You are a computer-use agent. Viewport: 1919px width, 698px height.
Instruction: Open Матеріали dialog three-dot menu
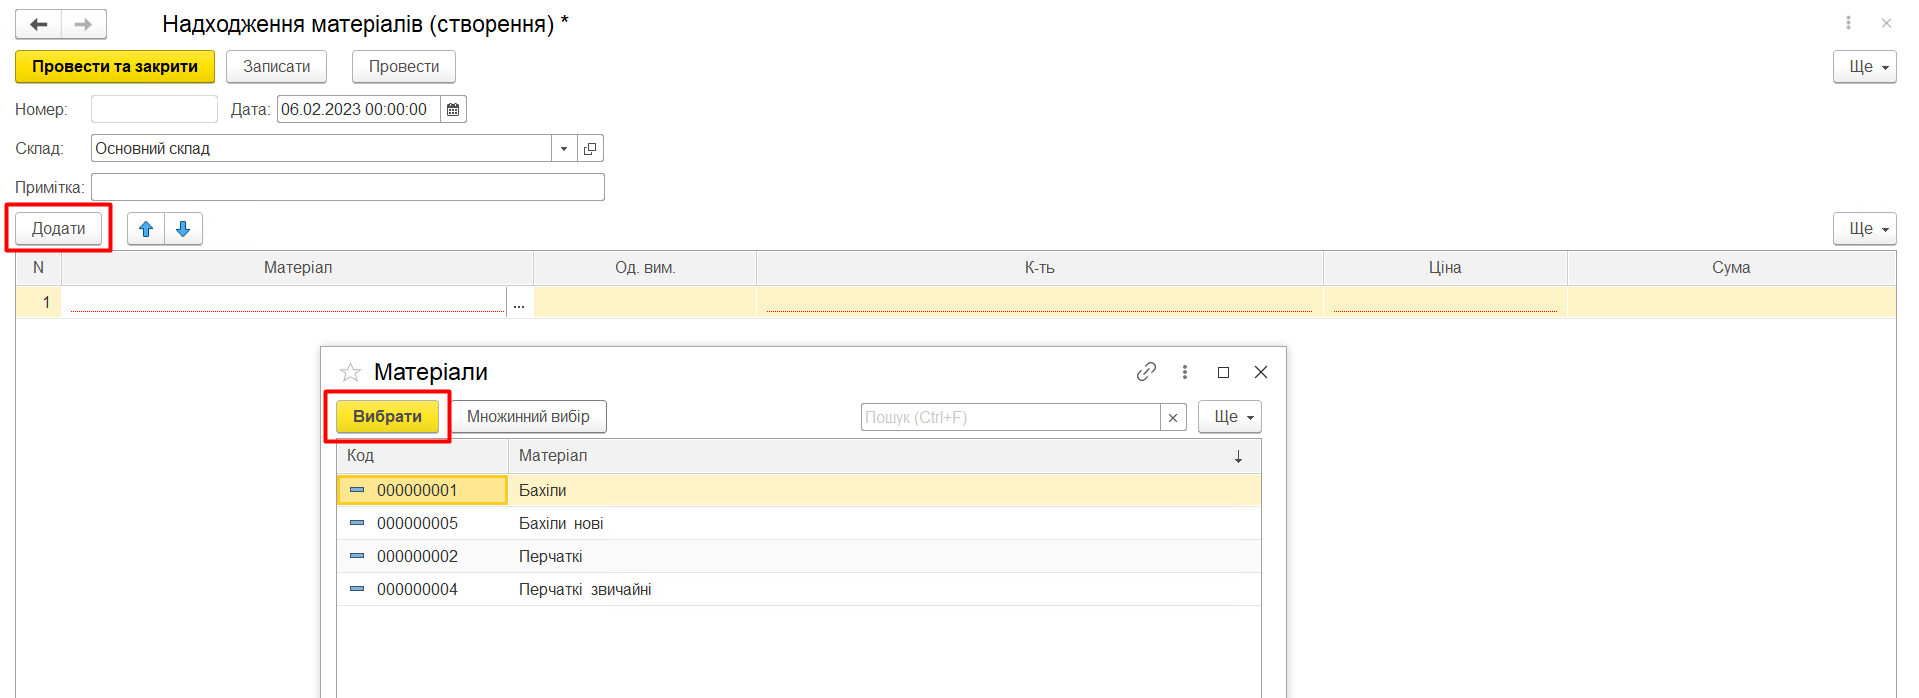(1185, 372)
